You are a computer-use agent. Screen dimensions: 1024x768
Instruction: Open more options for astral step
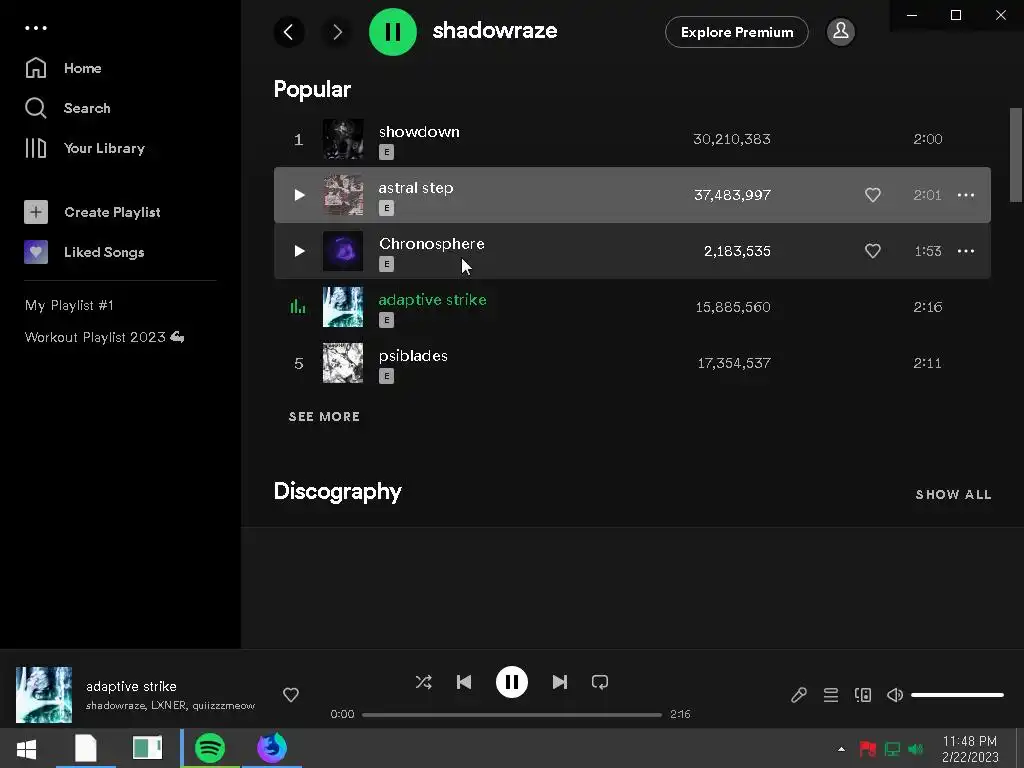966,195
